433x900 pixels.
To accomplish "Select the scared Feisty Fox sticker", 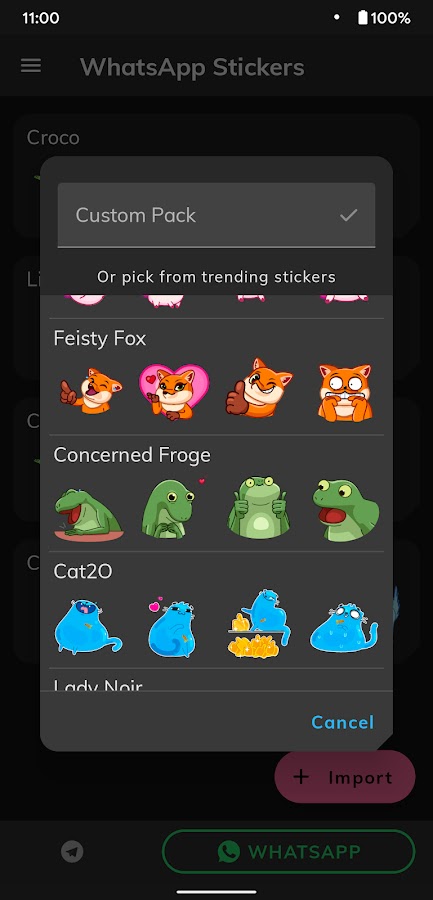I will 345,393.
